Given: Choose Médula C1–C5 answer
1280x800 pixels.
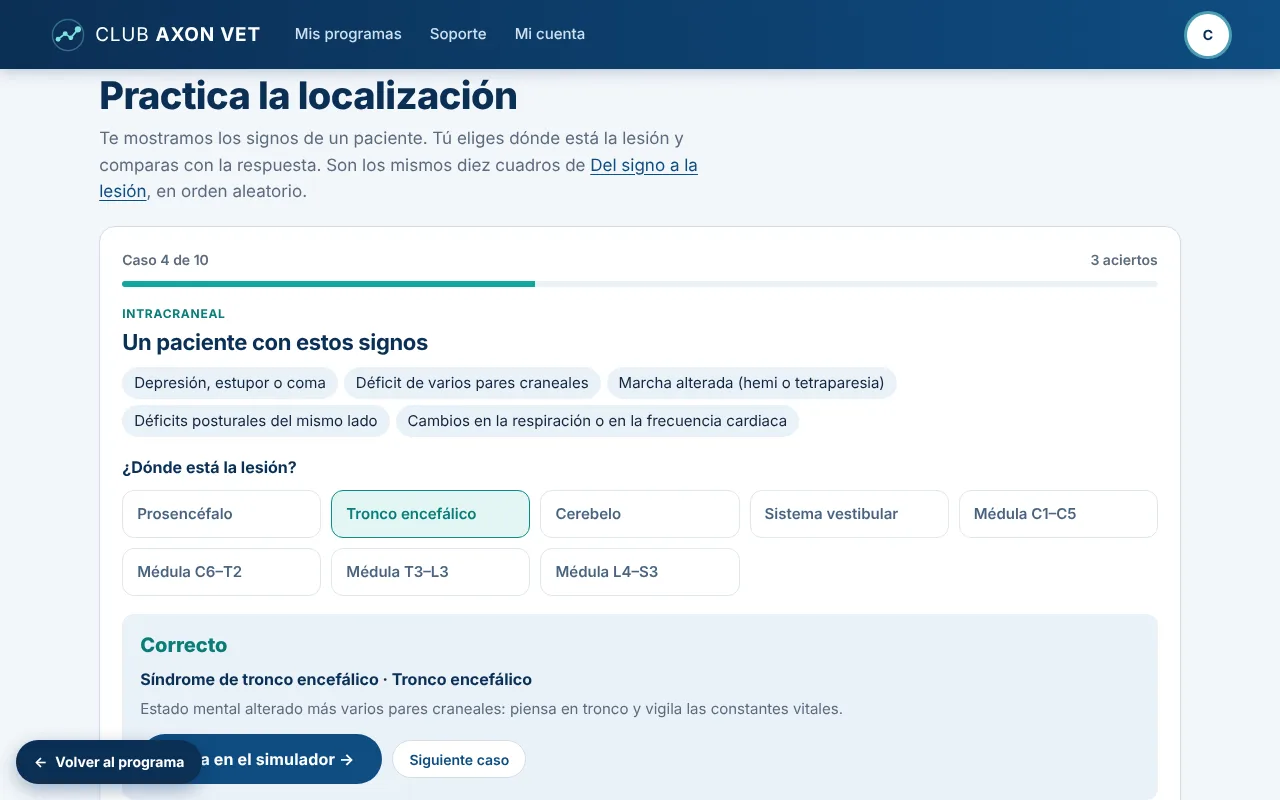Looking at the screenshot, I should click(x=1058, y=514).
